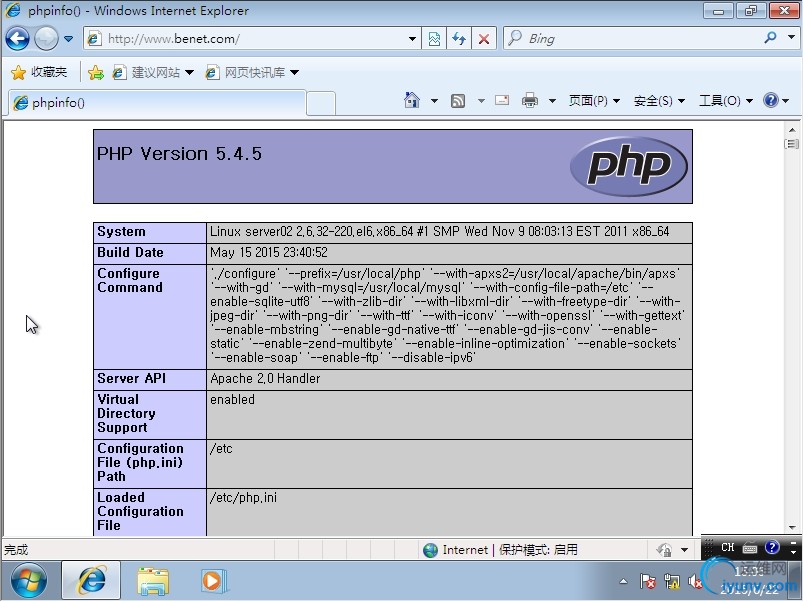Open the 页面(P) menu

[594, 101]
